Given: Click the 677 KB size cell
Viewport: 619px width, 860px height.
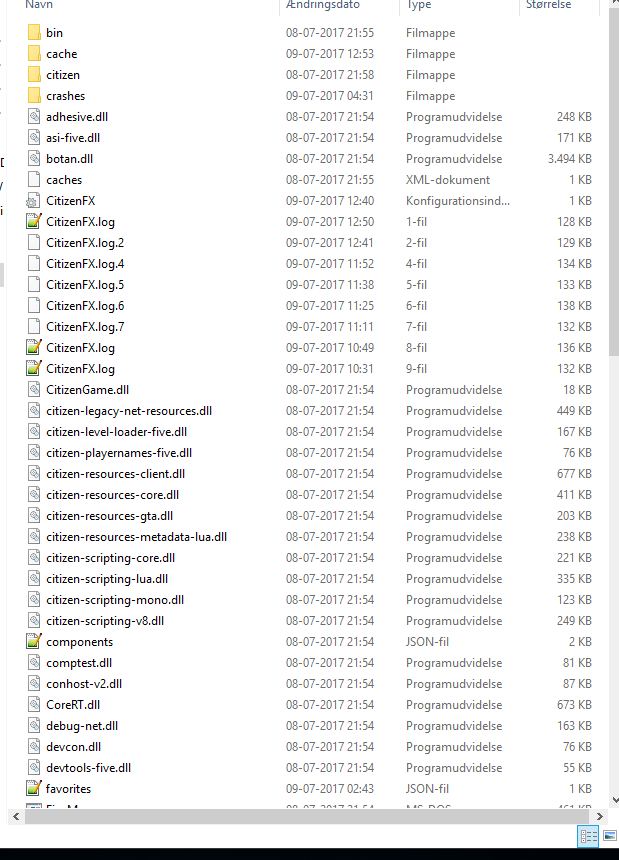Looking at the screenshot, I should [574, 474].
